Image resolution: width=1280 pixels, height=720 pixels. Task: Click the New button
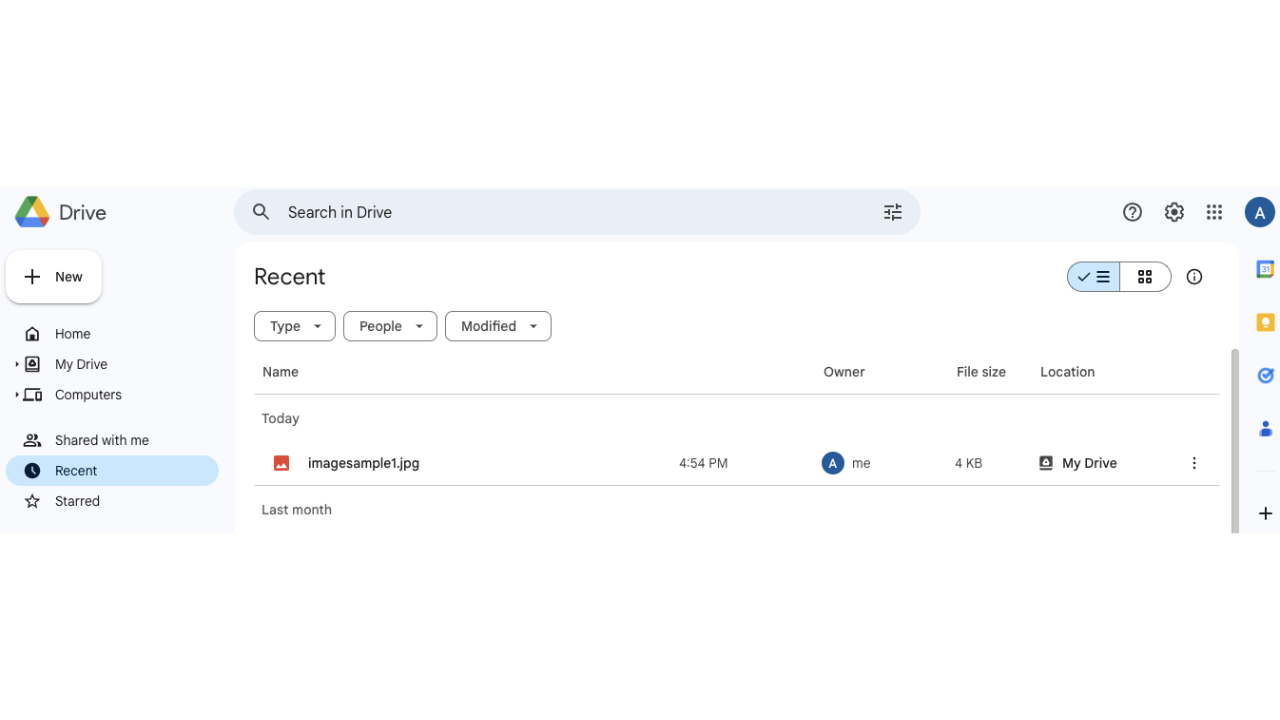[x=54, y=277]
